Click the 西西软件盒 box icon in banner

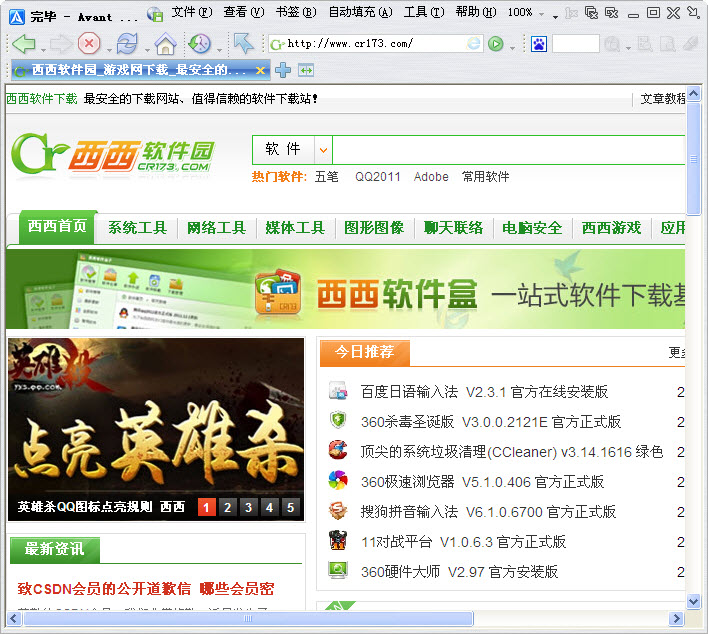pos(278,292)
